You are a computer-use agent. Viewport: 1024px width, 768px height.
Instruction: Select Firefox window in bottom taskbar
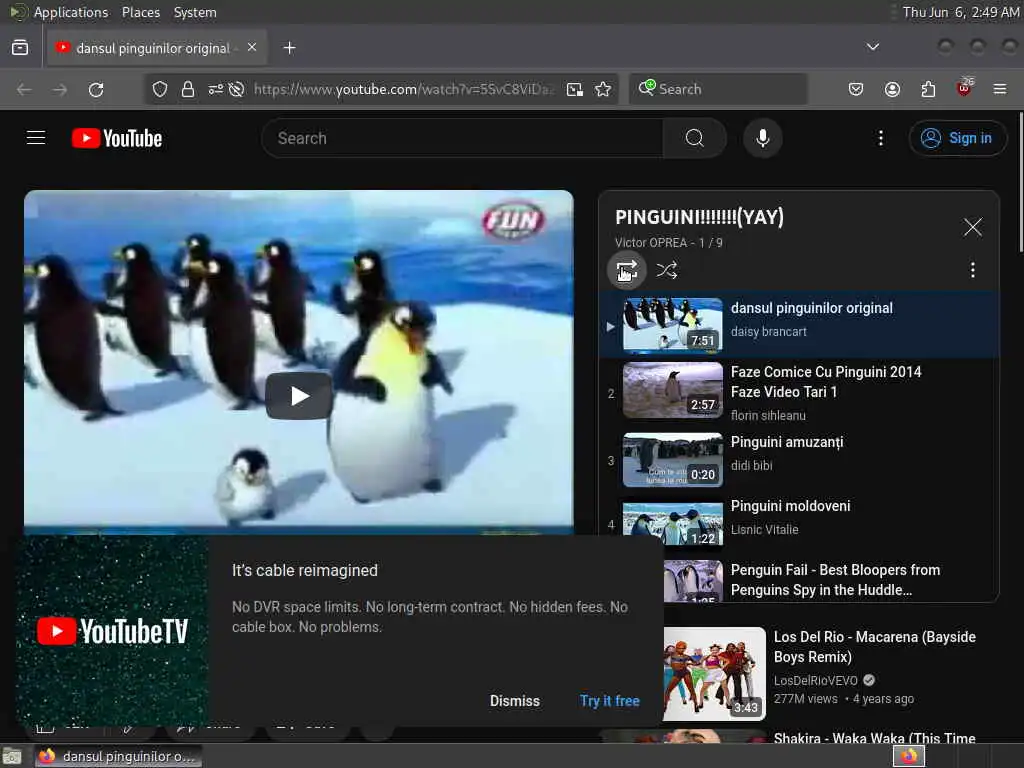point(118,756)
